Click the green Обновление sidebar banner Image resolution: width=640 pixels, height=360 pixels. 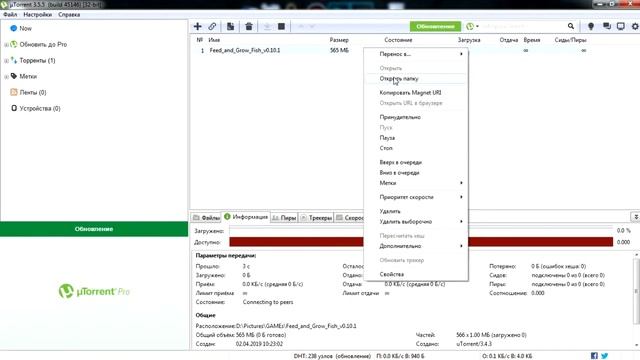click(94, 229)
